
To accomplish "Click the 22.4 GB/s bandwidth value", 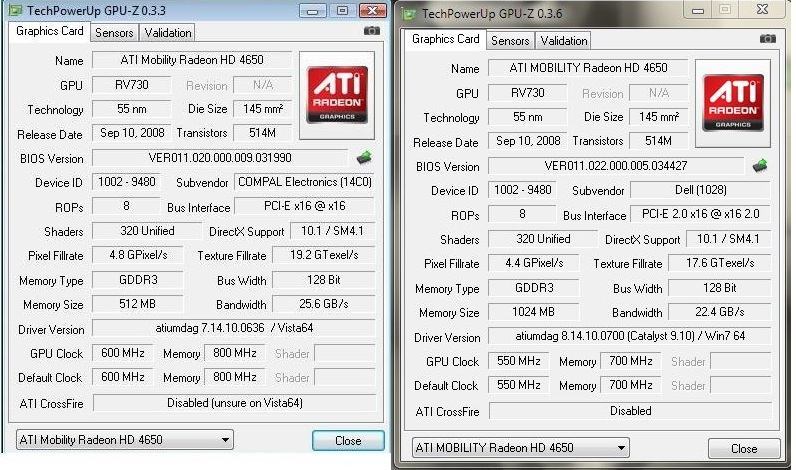I will (720, 312).
